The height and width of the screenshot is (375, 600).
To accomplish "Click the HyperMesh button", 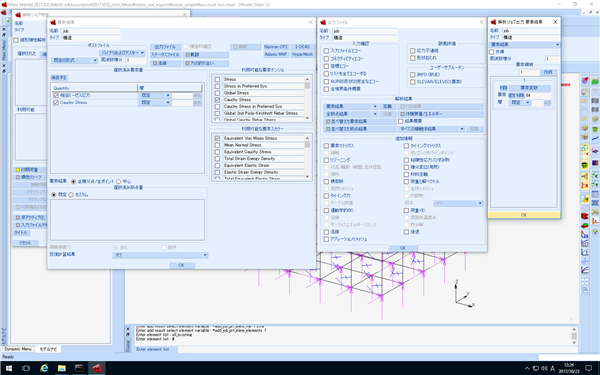I will click(303, 54).
